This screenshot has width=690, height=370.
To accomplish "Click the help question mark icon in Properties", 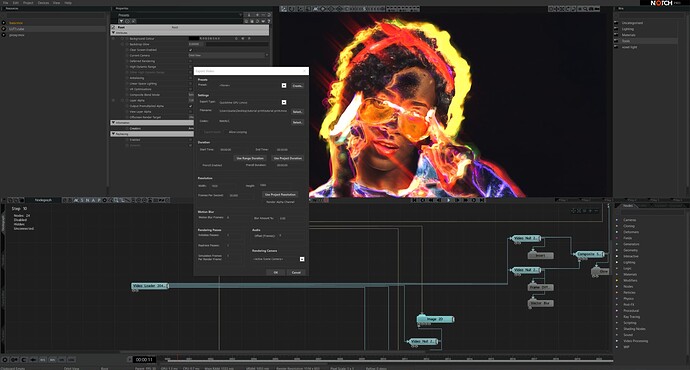I will (268, 21).
